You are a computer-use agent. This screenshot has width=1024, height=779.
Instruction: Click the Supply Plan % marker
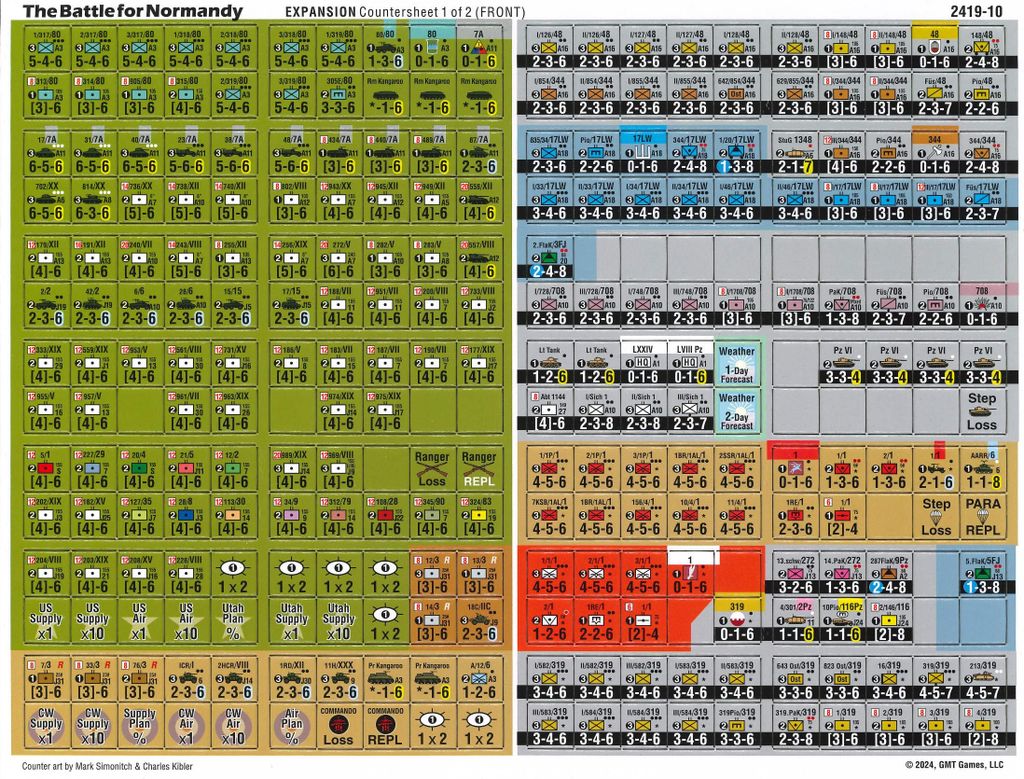[139, 726]
